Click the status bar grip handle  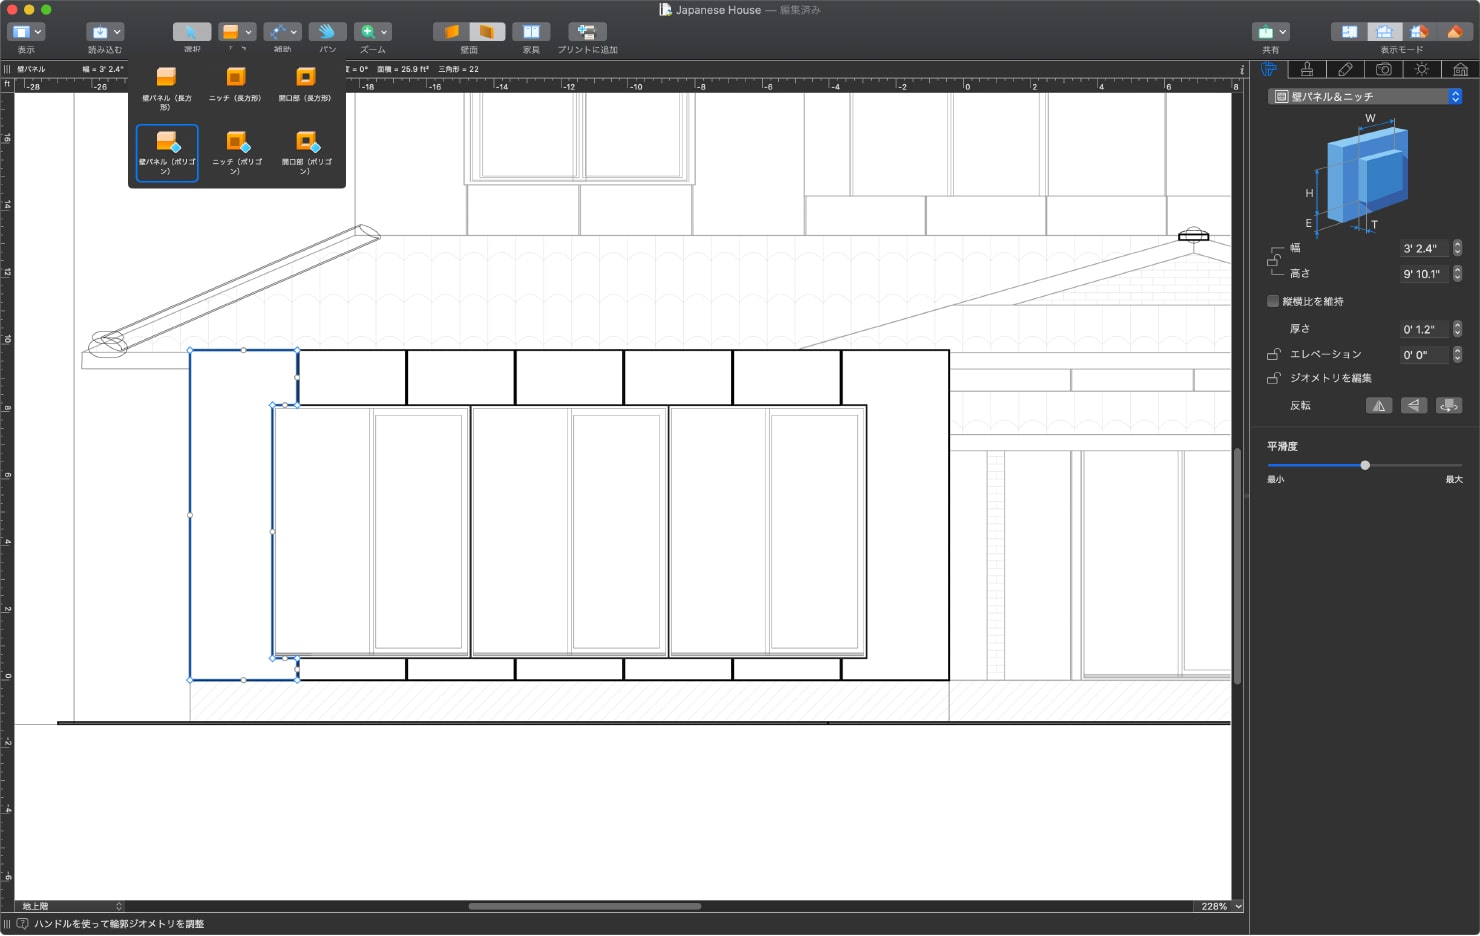pos(7,924)
